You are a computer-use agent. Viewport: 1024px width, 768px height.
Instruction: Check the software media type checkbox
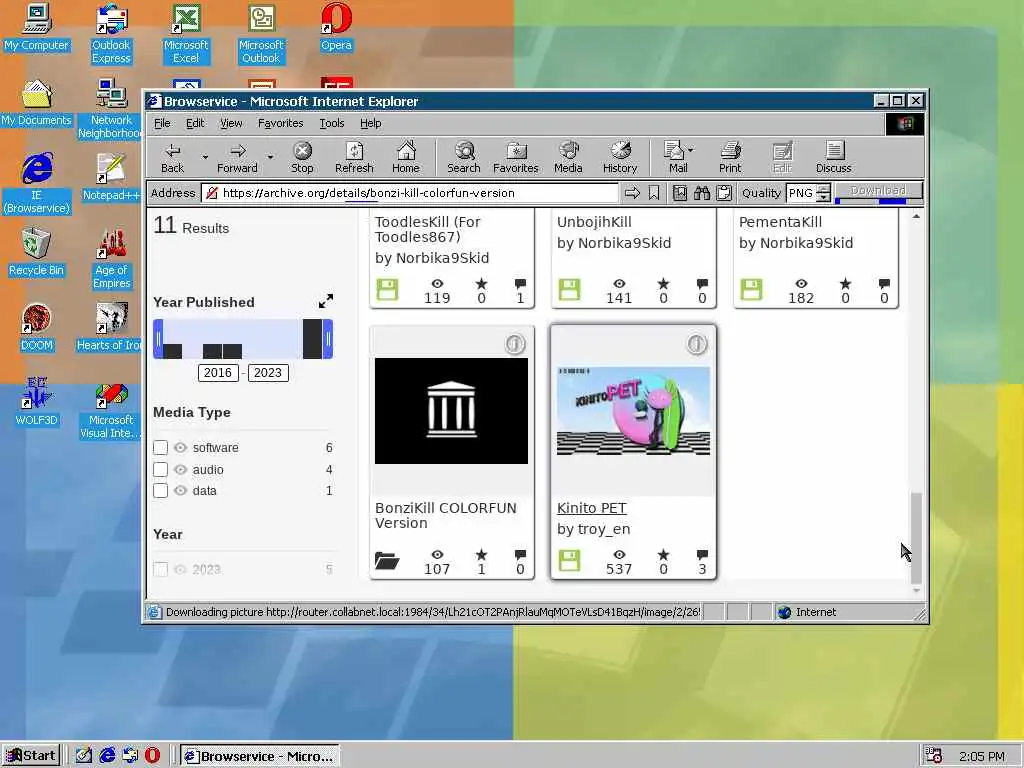(160, 447)
